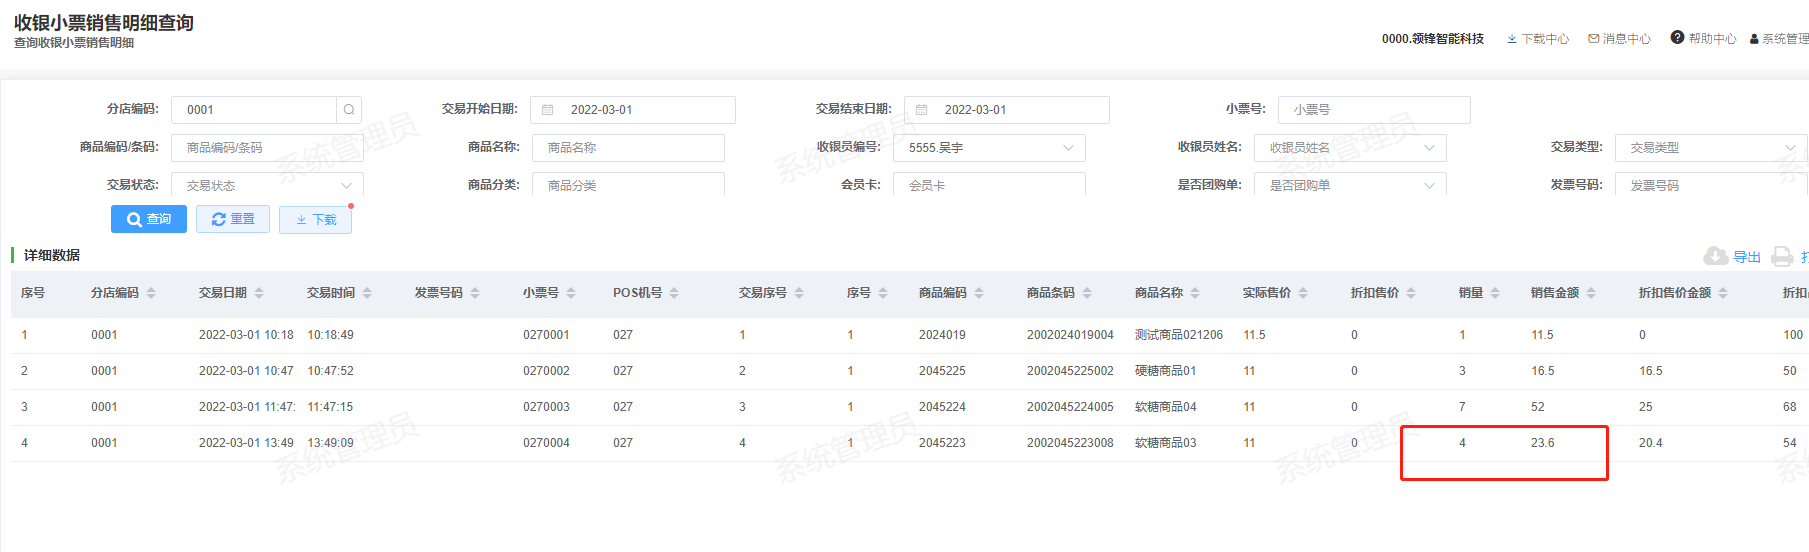Focus the 商品名称 input field
This screenshot has width=1809, height=552.
tap(628, 148)
